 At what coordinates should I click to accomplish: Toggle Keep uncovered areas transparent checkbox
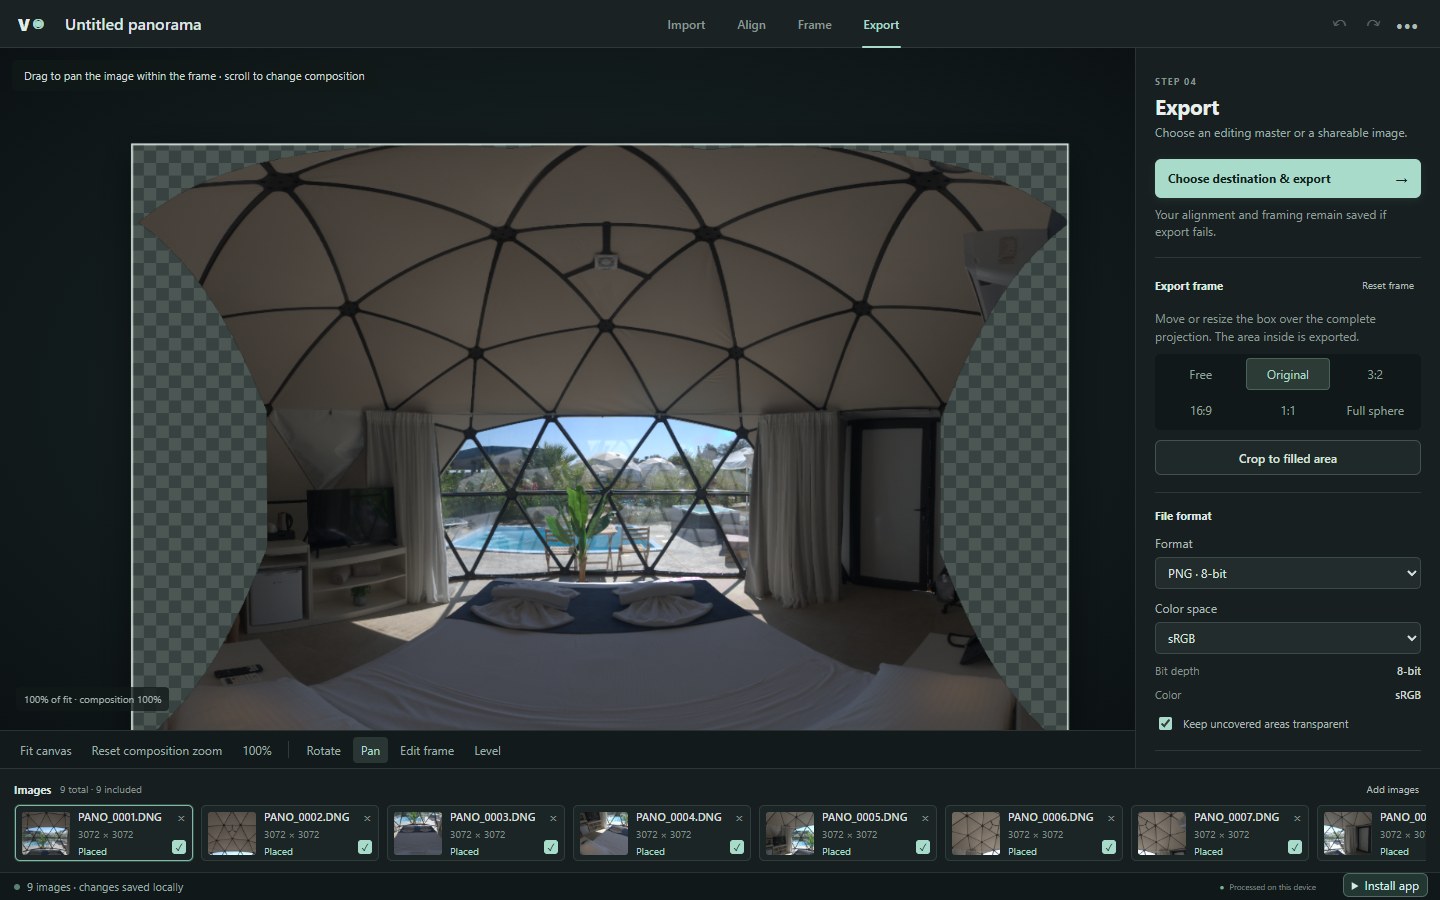(1165, 724)
